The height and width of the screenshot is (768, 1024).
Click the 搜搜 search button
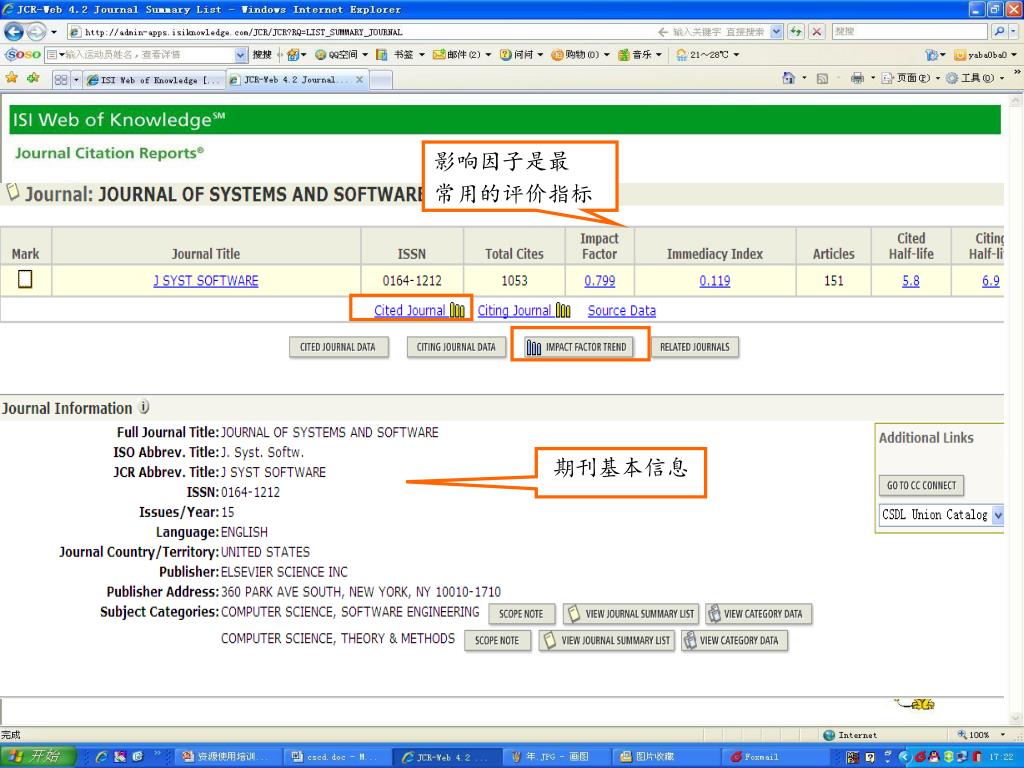click(262, 55)
